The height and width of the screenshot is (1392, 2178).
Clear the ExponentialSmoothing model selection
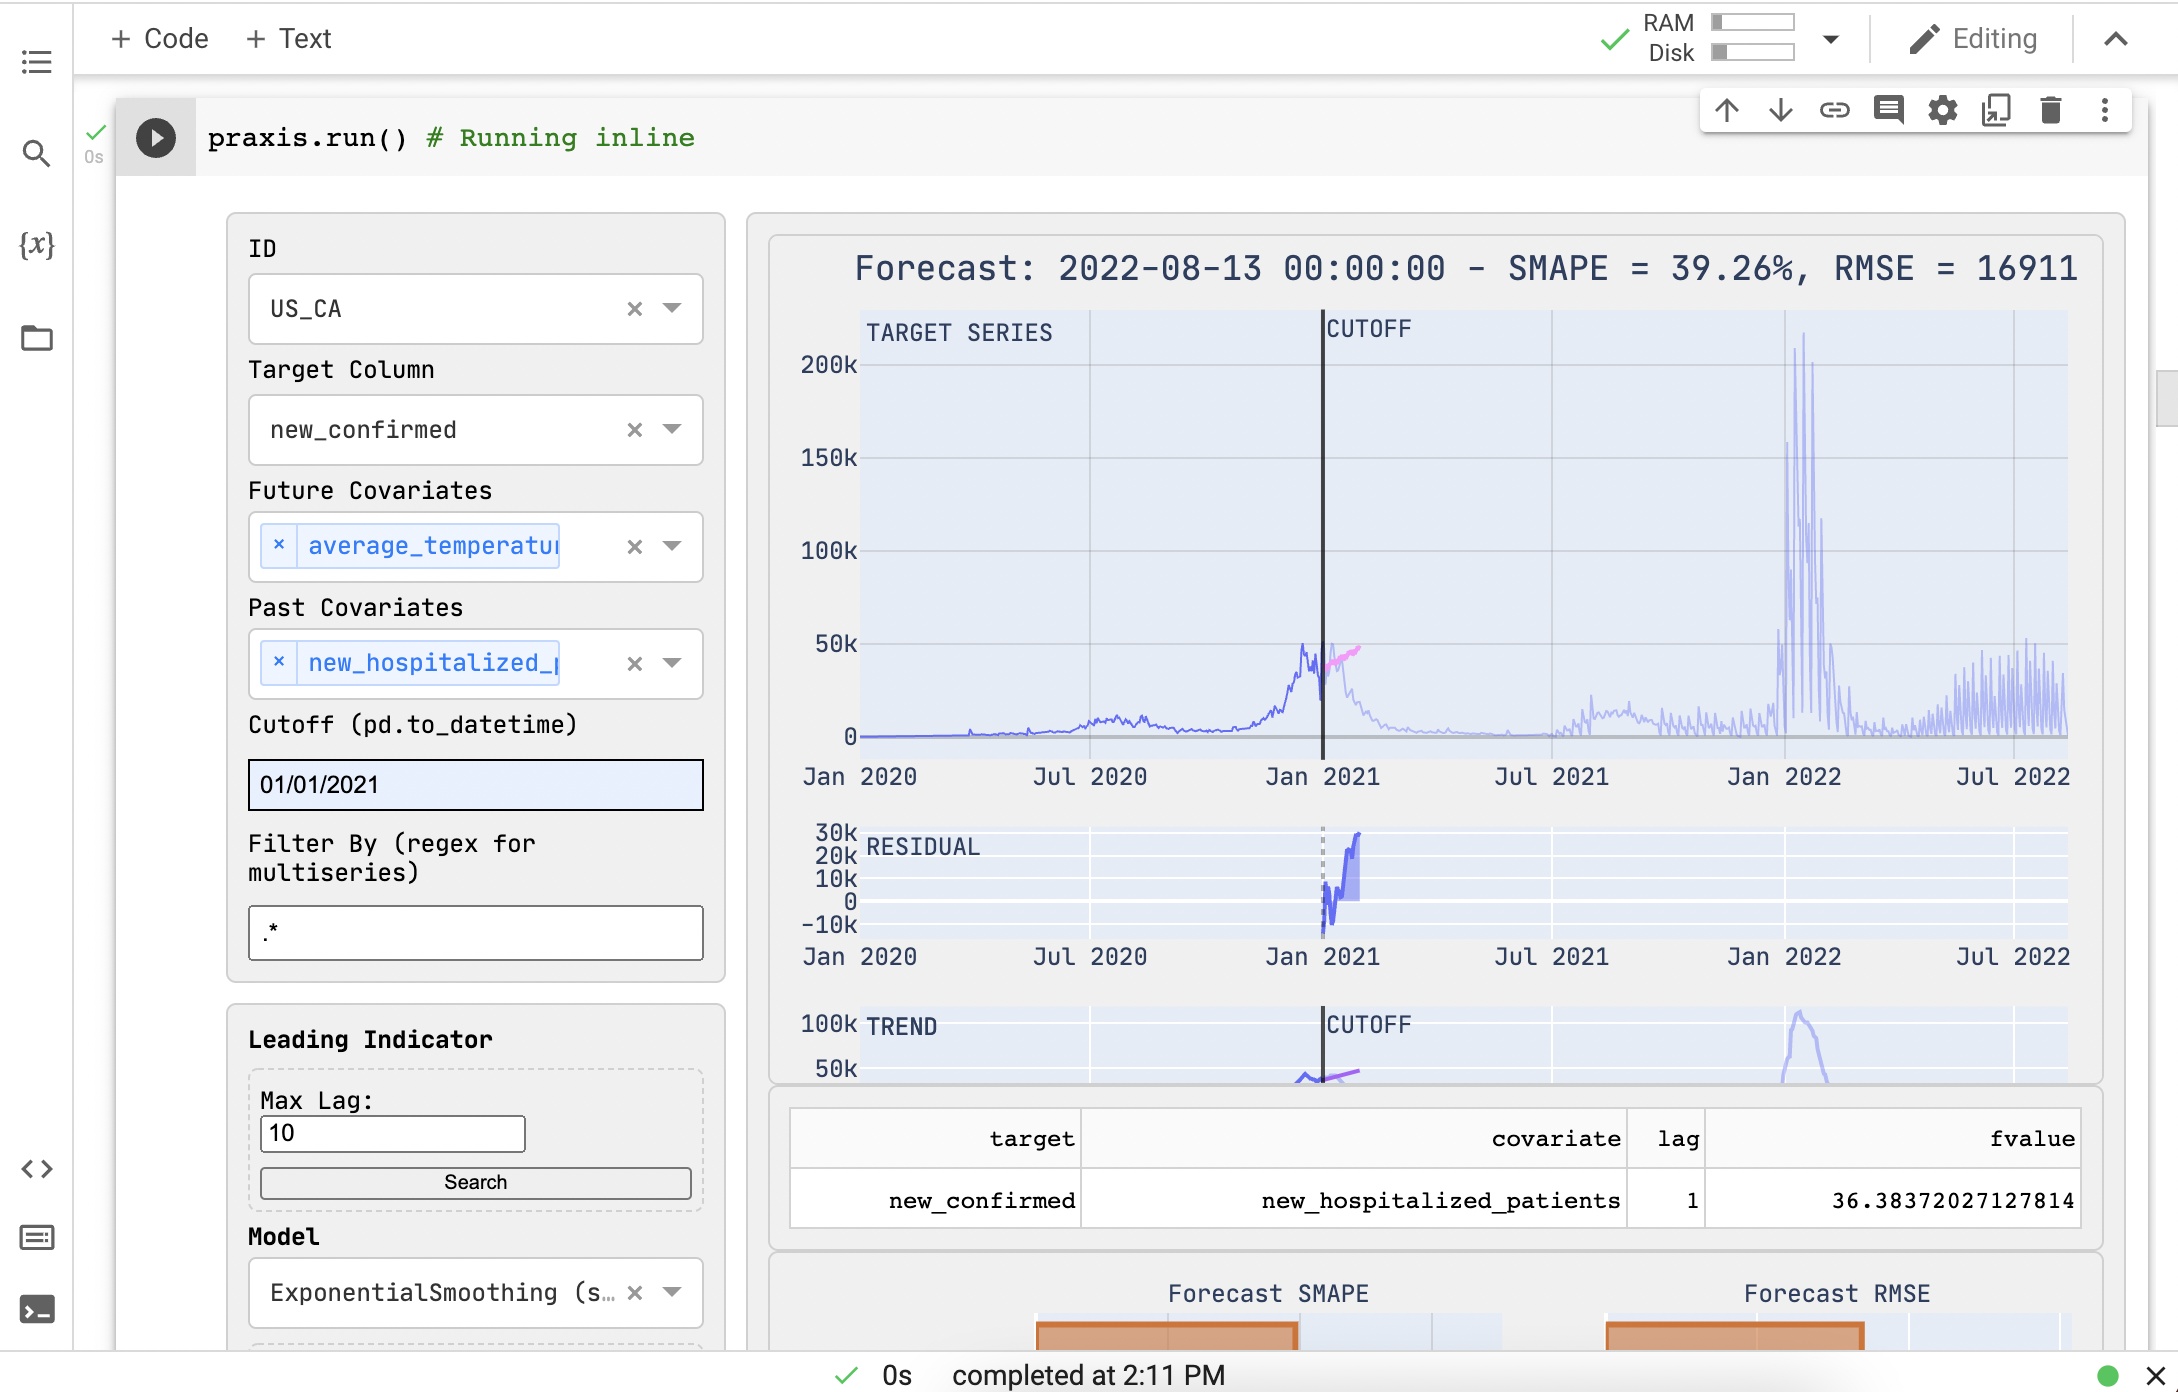pos(634,1293)
